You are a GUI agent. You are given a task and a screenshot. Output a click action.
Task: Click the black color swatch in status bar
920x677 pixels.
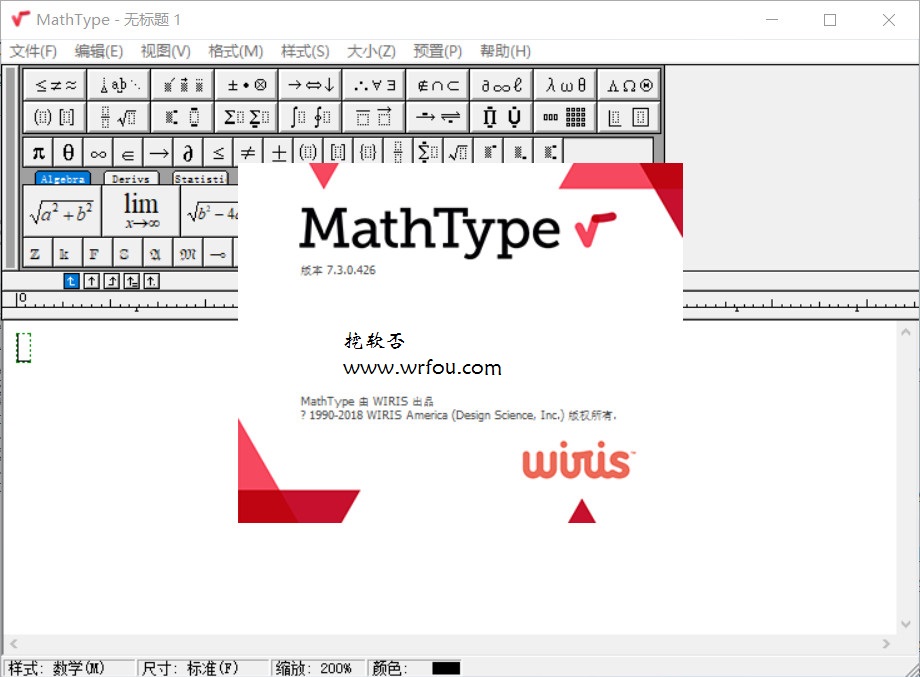pos(446,668)
